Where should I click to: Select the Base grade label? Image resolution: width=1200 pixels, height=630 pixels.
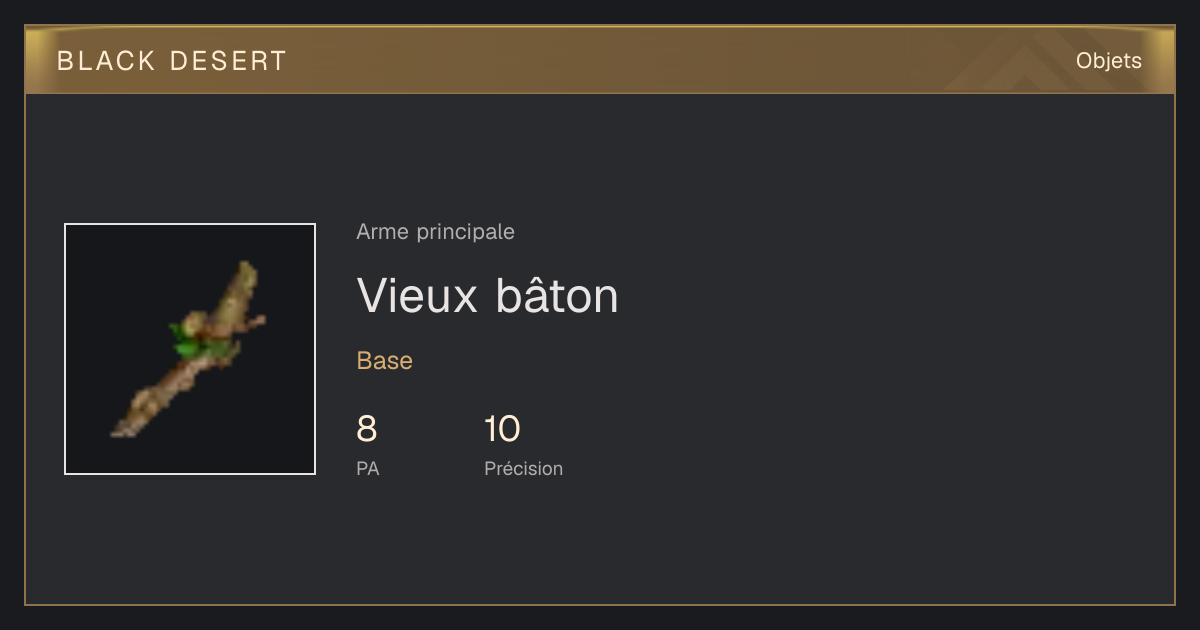point(384,361)
